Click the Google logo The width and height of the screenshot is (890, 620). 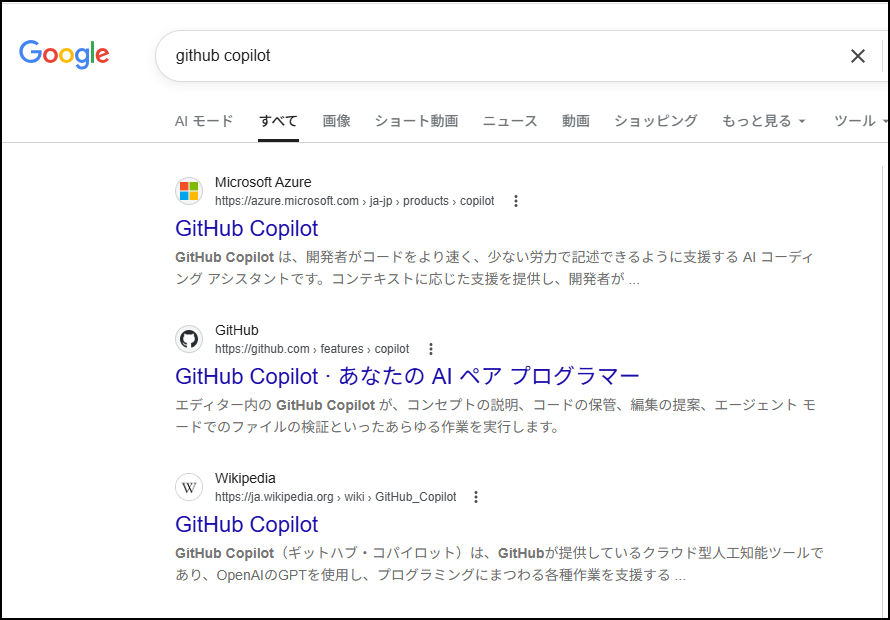pyautogui.click(x=64, y=55)
